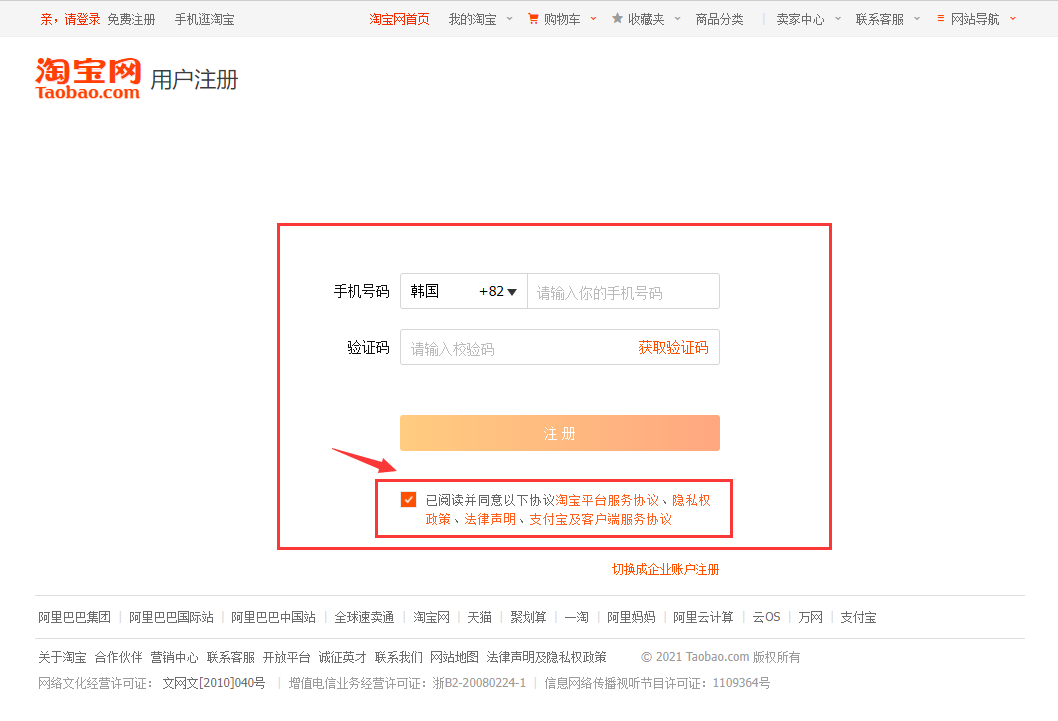
Task: Click the shopping cart icon
Action: click(x=533, y=19)
